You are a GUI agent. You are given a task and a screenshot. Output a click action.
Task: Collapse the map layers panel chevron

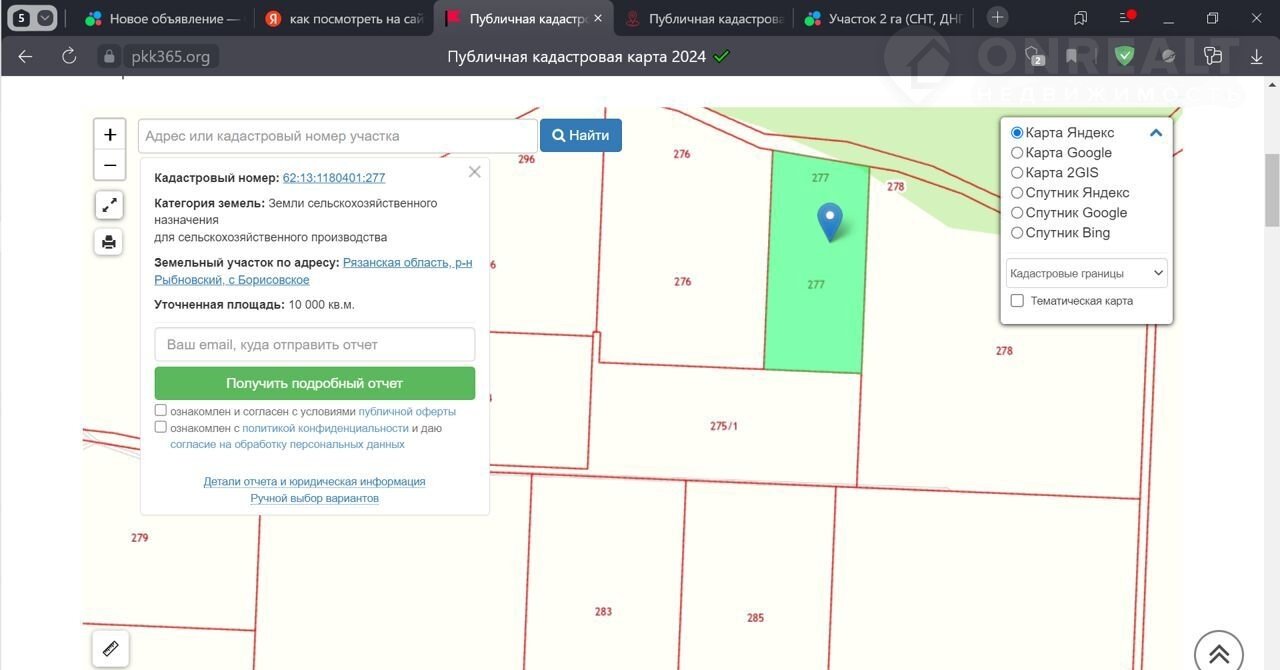pyautogui.click(x=1156, y=133)
